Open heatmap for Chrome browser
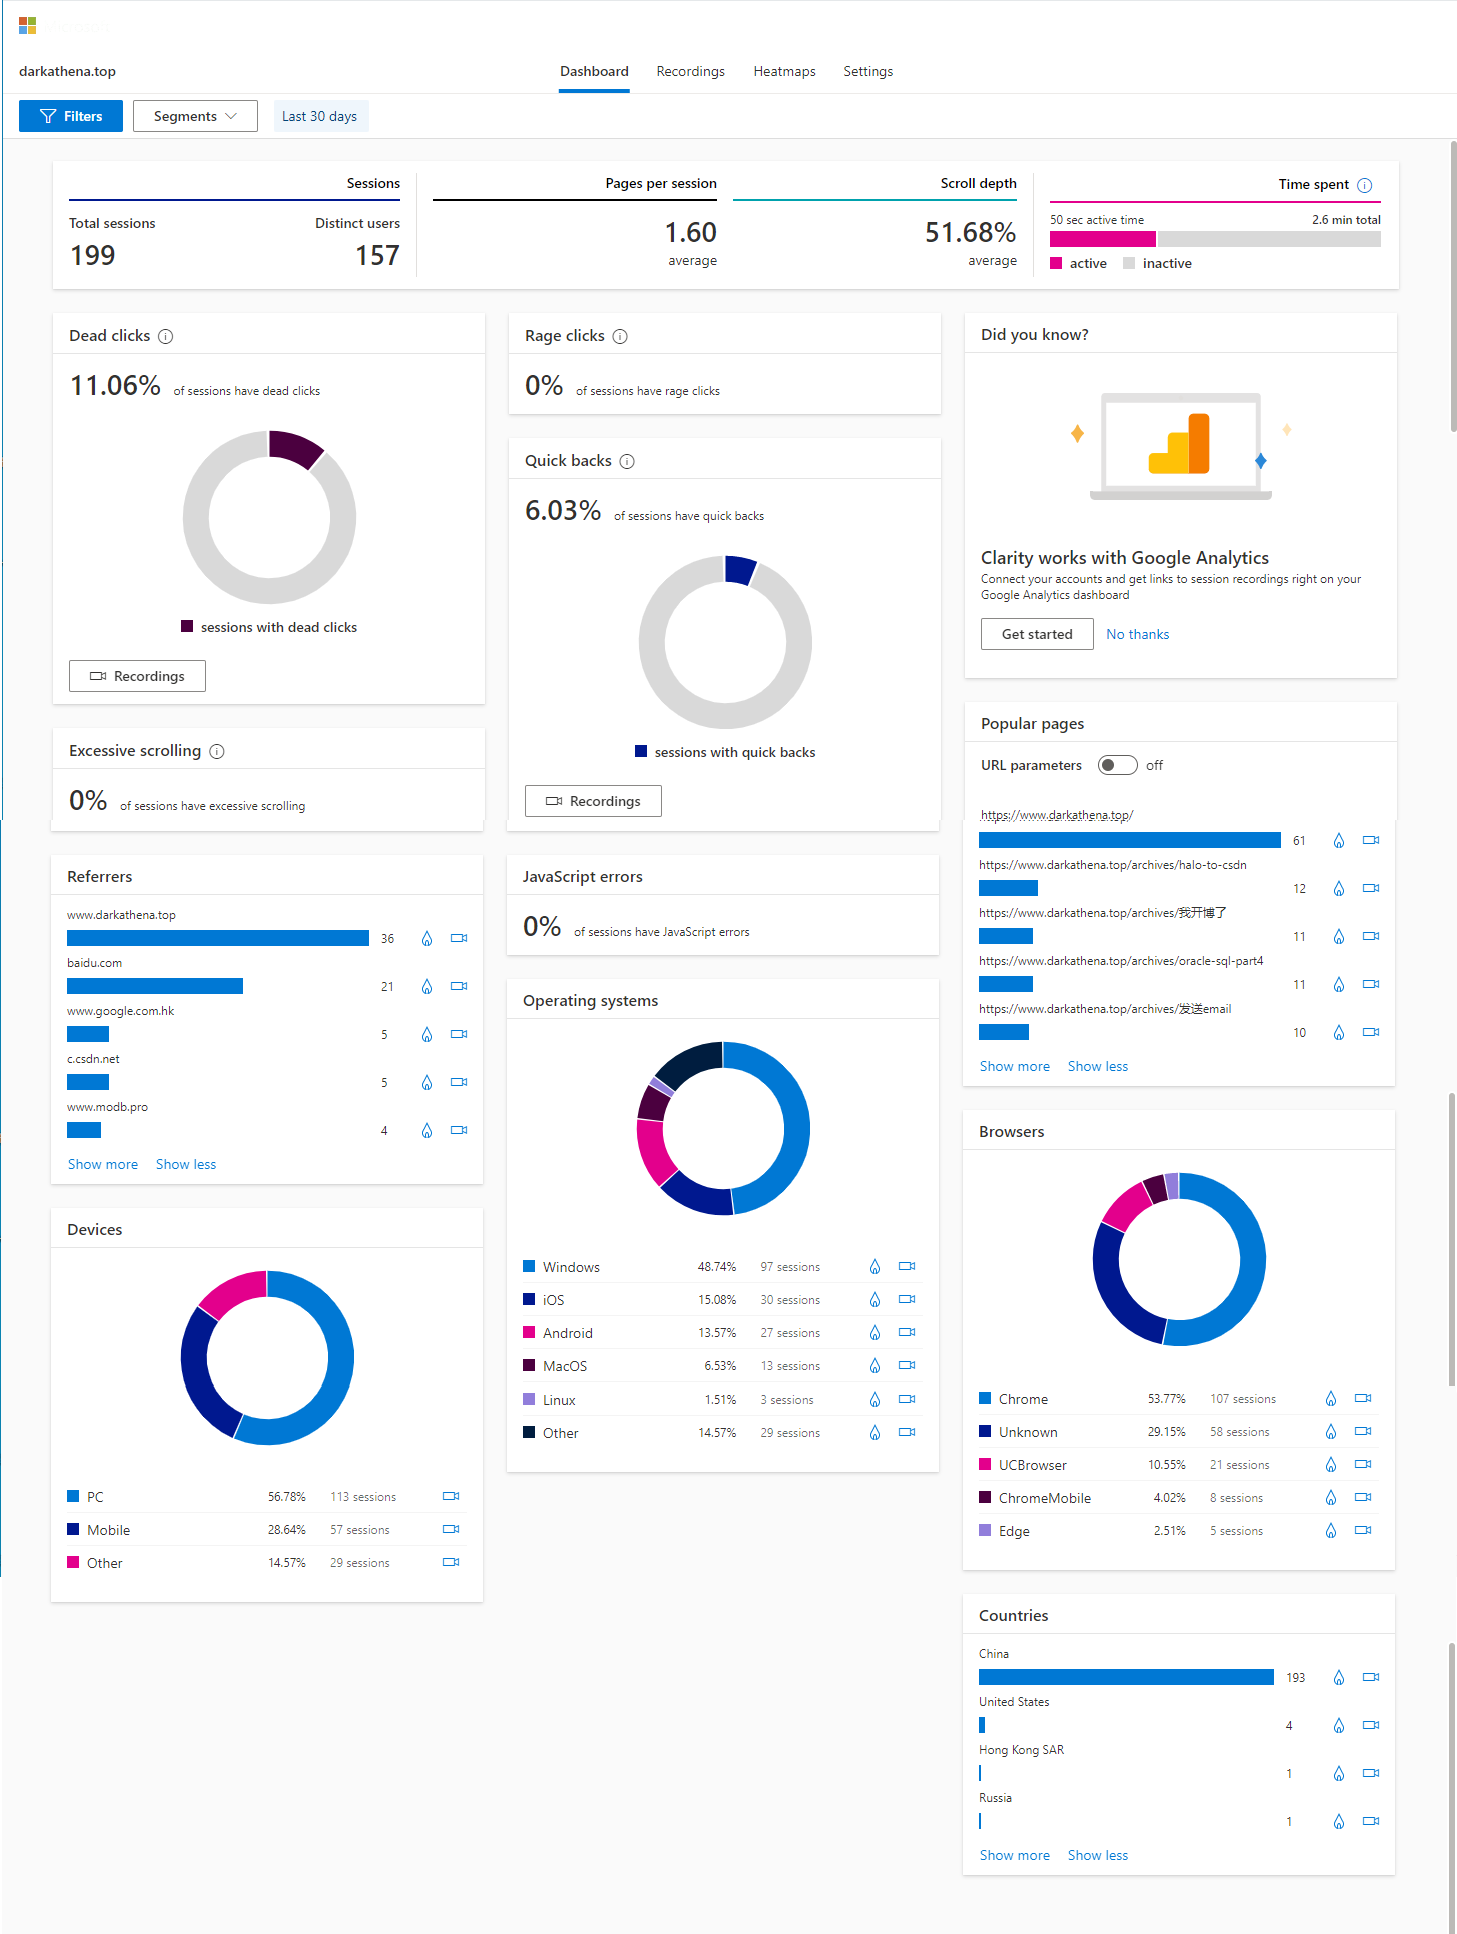The image size is (1457, 1934). [x=1331, y=1398]
